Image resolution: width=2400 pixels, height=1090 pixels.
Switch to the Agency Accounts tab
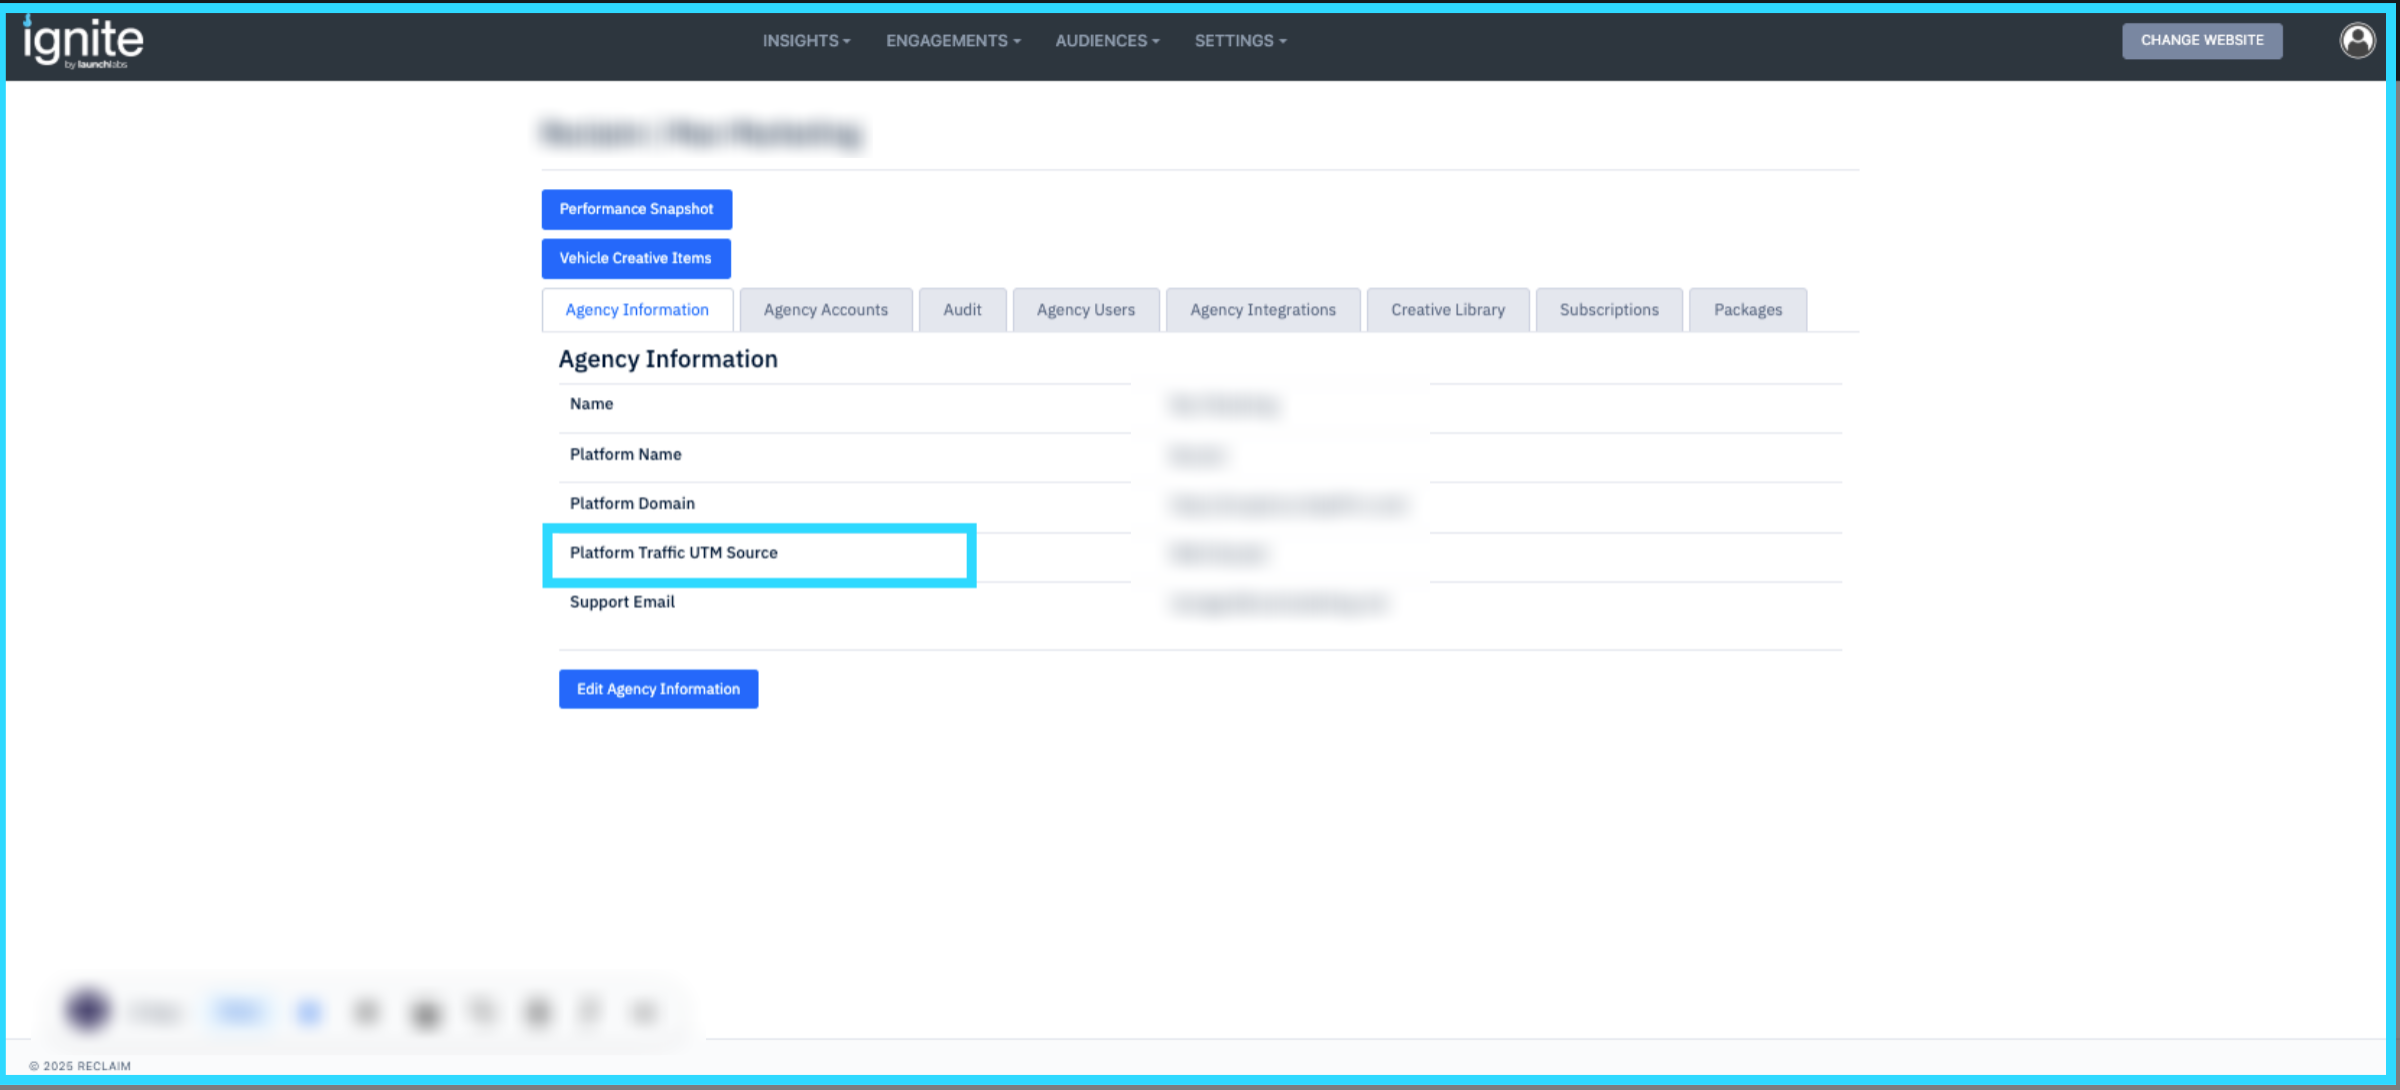825,310
